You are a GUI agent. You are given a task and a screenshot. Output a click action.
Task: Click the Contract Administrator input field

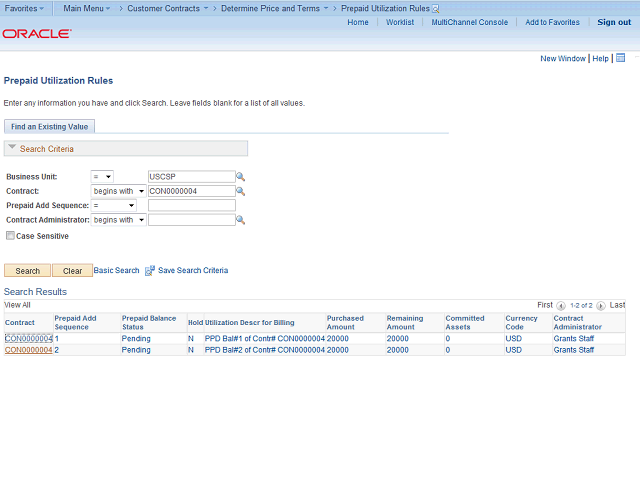coord(191,220)
